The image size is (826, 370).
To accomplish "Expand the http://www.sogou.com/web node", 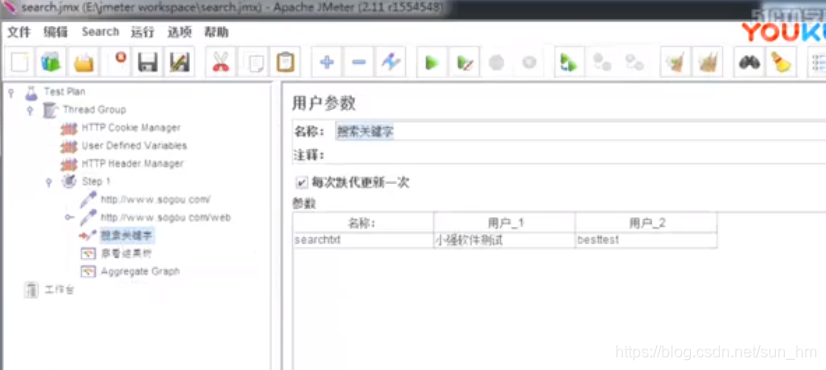I will tap(68, 217).
